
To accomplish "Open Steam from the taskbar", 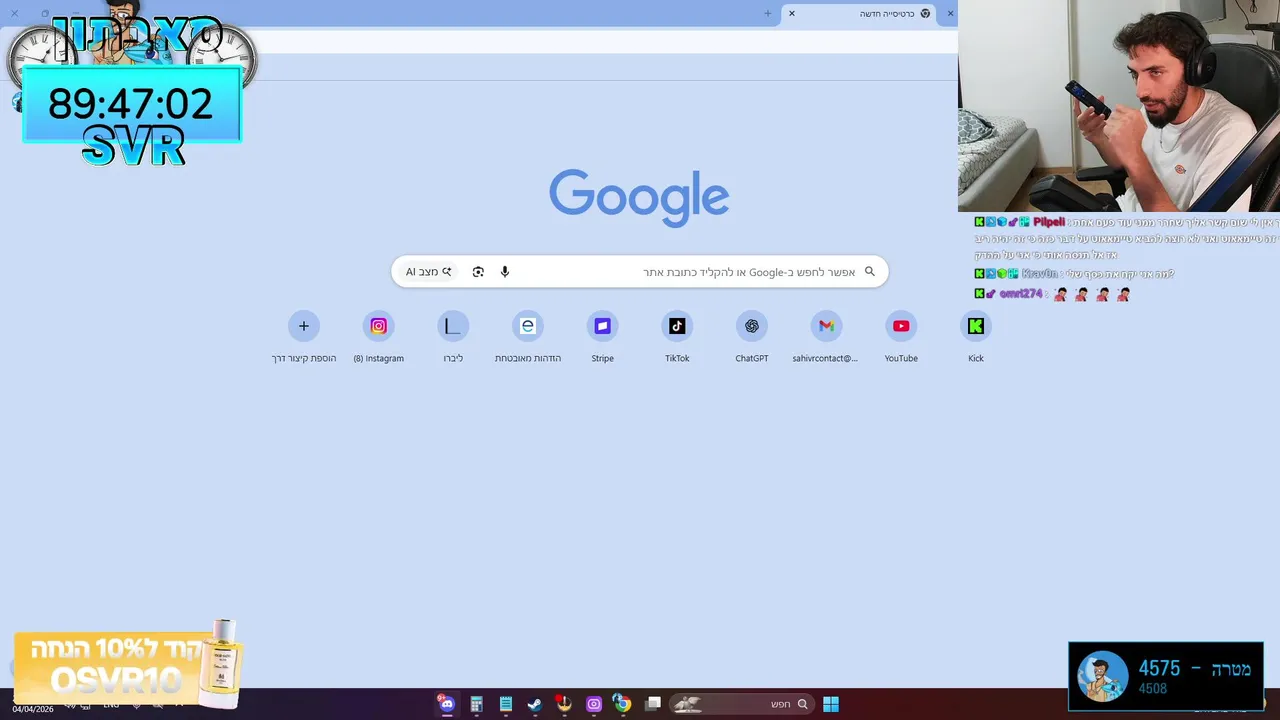I will coord(535,704).
